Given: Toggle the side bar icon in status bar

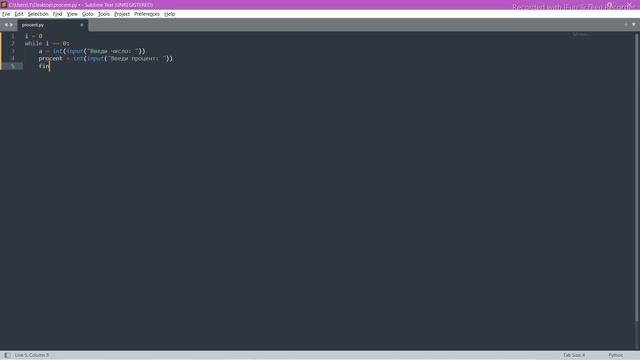Looking at the screenshot, I should 7,355.
